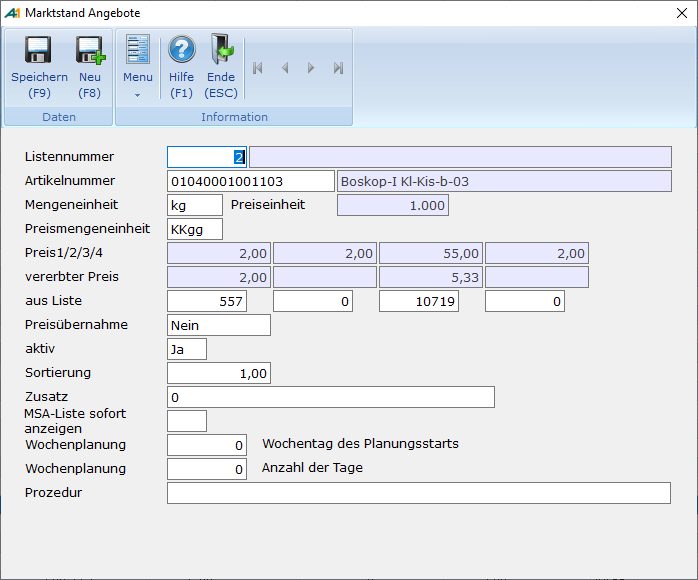Click the first Preis field in Preis1/2/3/4 row
The height and width of the screenshot is (580, 698).
[219, 253]
